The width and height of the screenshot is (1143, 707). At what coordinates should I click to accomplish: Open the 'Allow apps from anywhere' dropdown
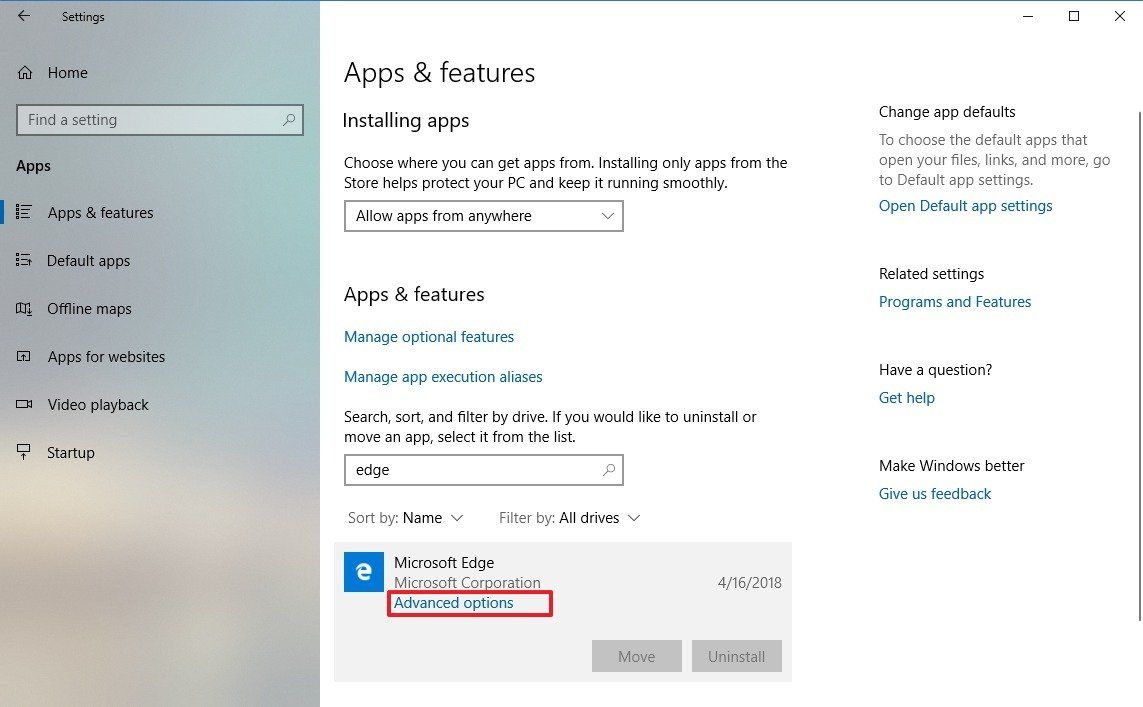(x=483, y=216)
